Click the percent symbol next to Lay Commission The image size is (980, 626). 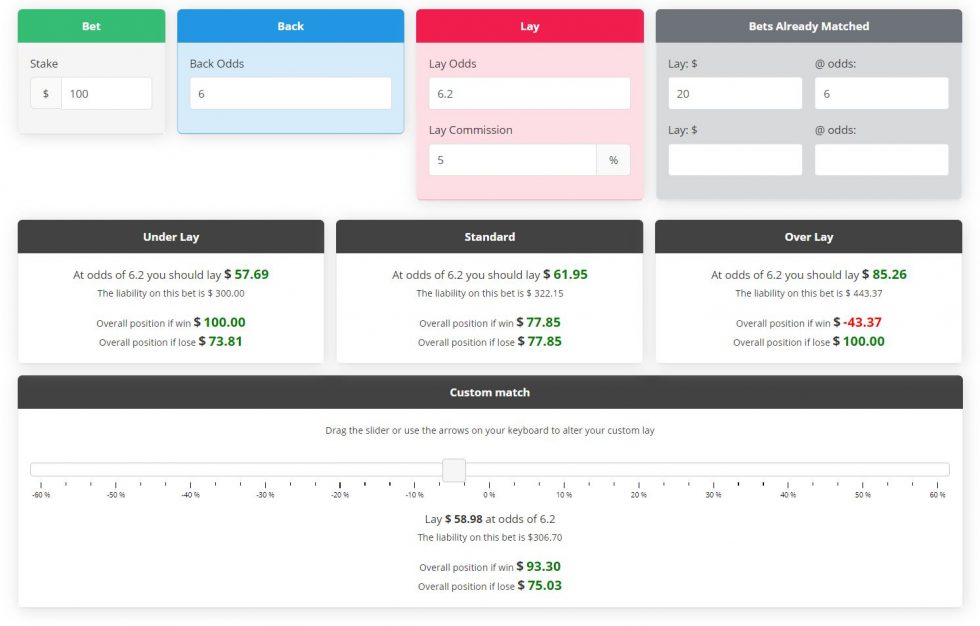[613, 160]
